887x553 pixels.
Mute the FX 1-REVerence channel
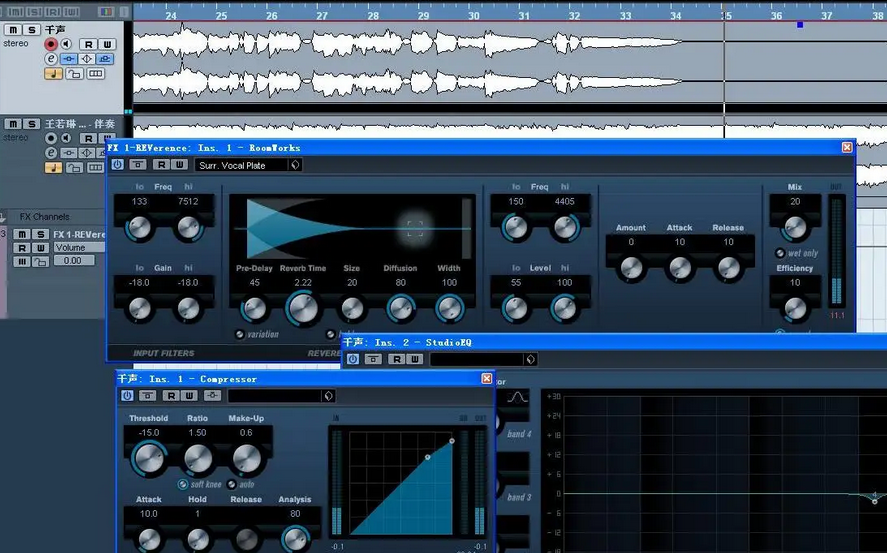21,234
